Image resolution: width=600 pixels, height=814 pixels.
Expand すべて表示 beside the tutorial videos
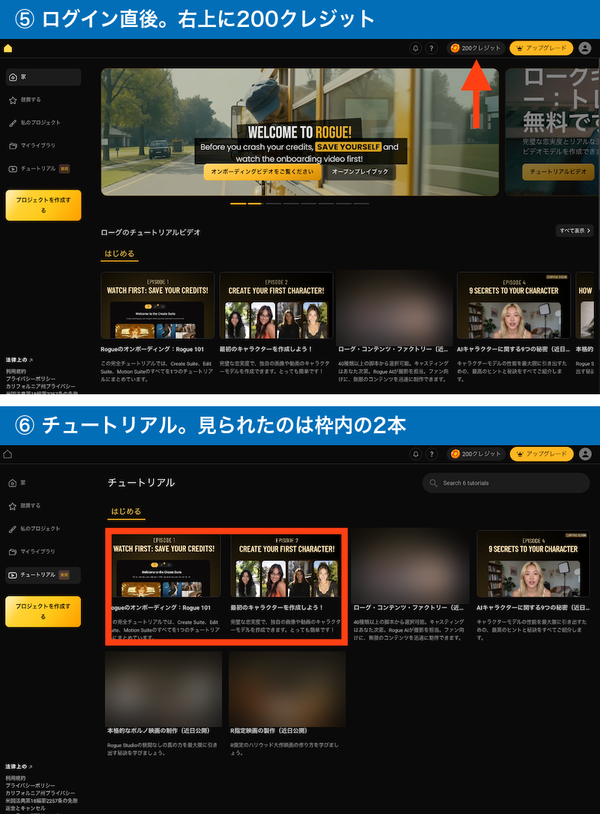(575, 230)
